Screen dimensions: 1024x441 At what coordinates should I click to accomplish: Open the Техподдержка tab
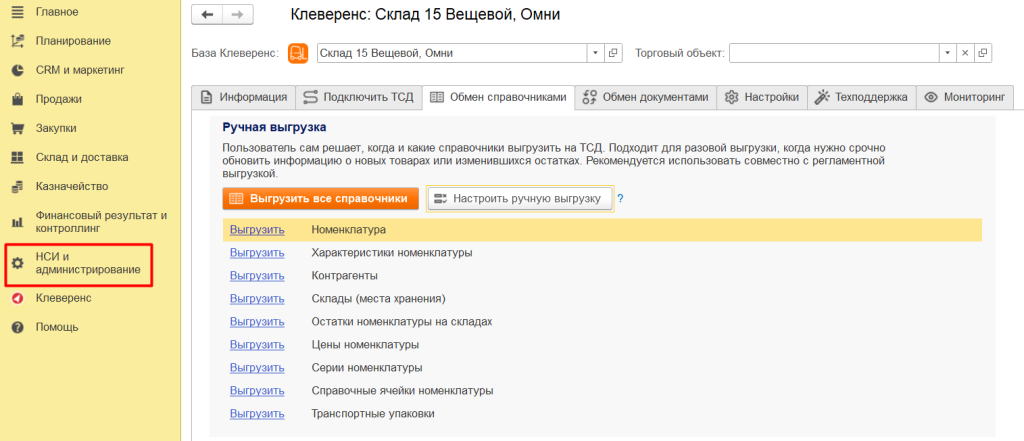pos(862,97)
